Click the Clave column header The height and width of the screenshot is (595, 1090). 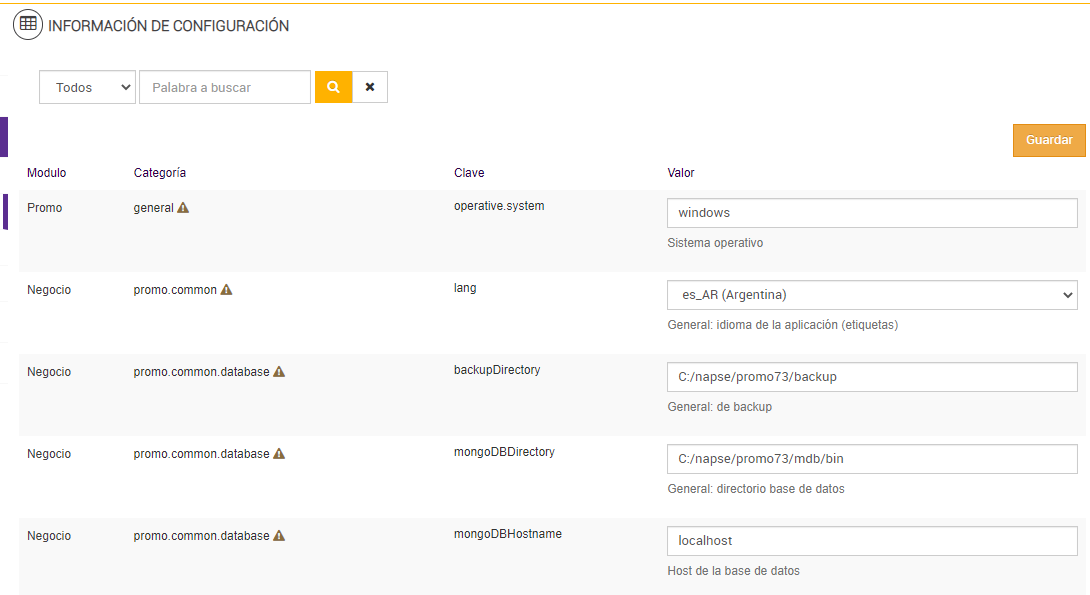point(469,173)
